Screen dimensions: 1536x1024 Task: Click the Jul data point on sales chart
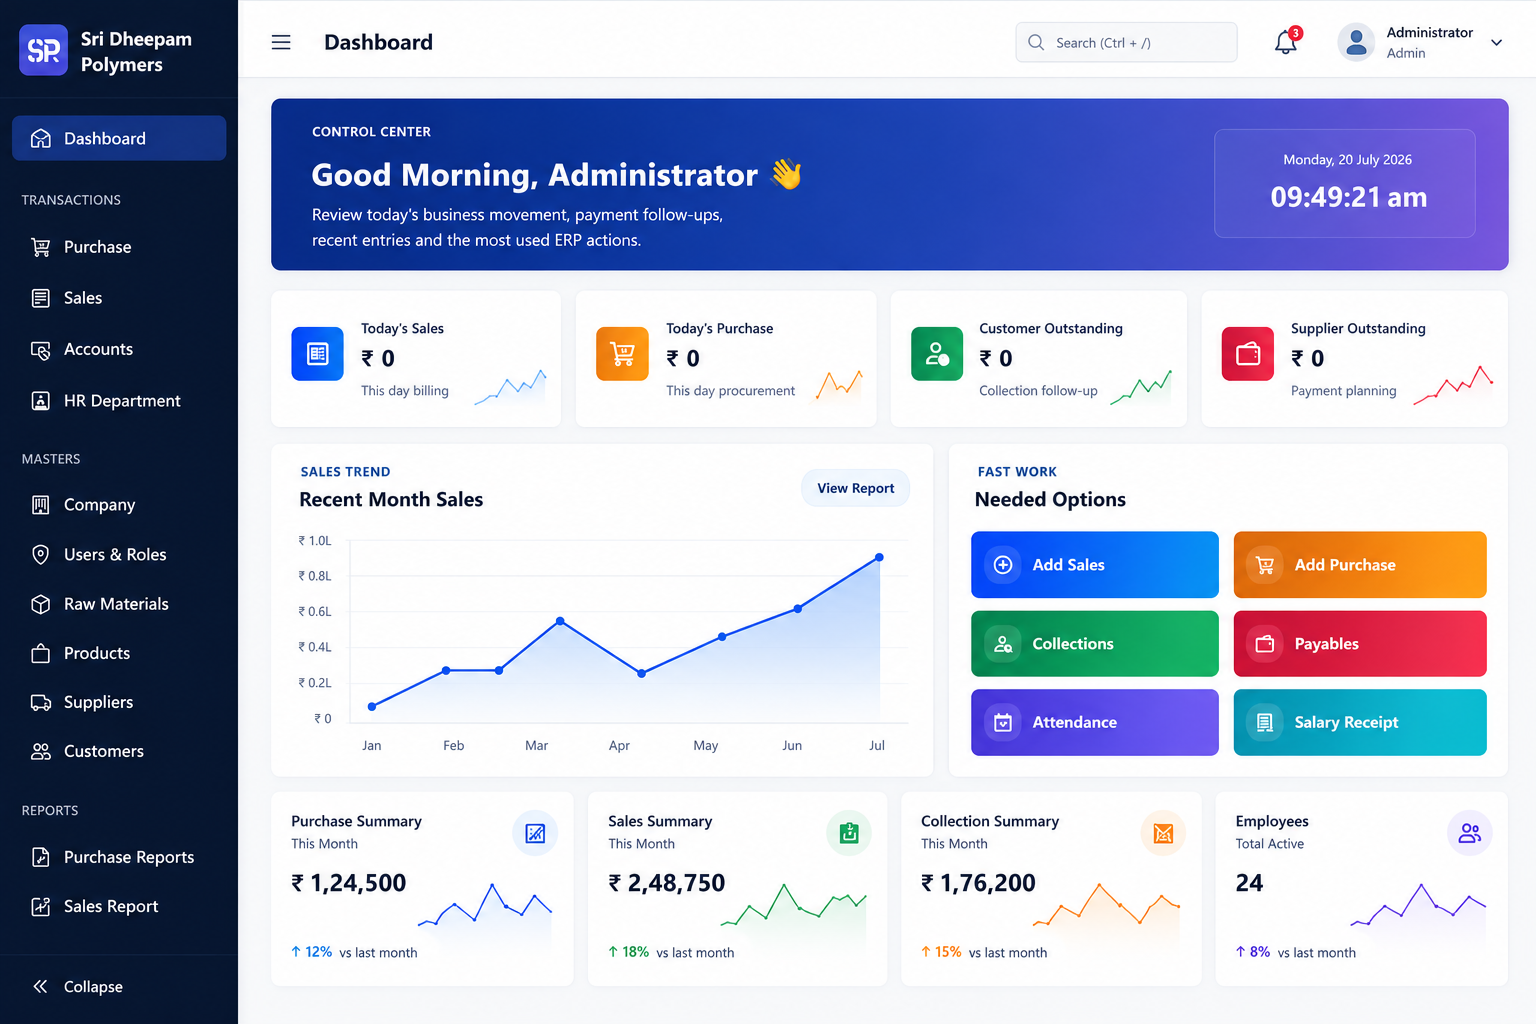(x=879, y=557)
